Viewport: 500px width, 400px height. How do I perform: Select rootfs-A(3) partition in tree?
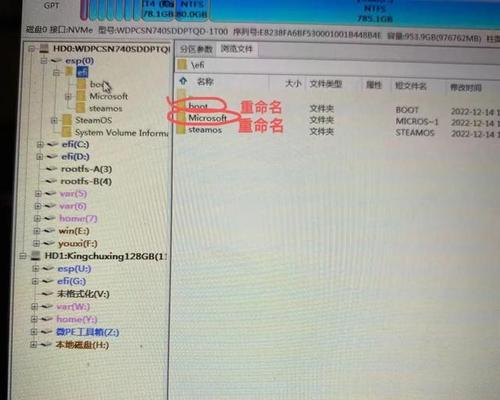coord(86,169)
